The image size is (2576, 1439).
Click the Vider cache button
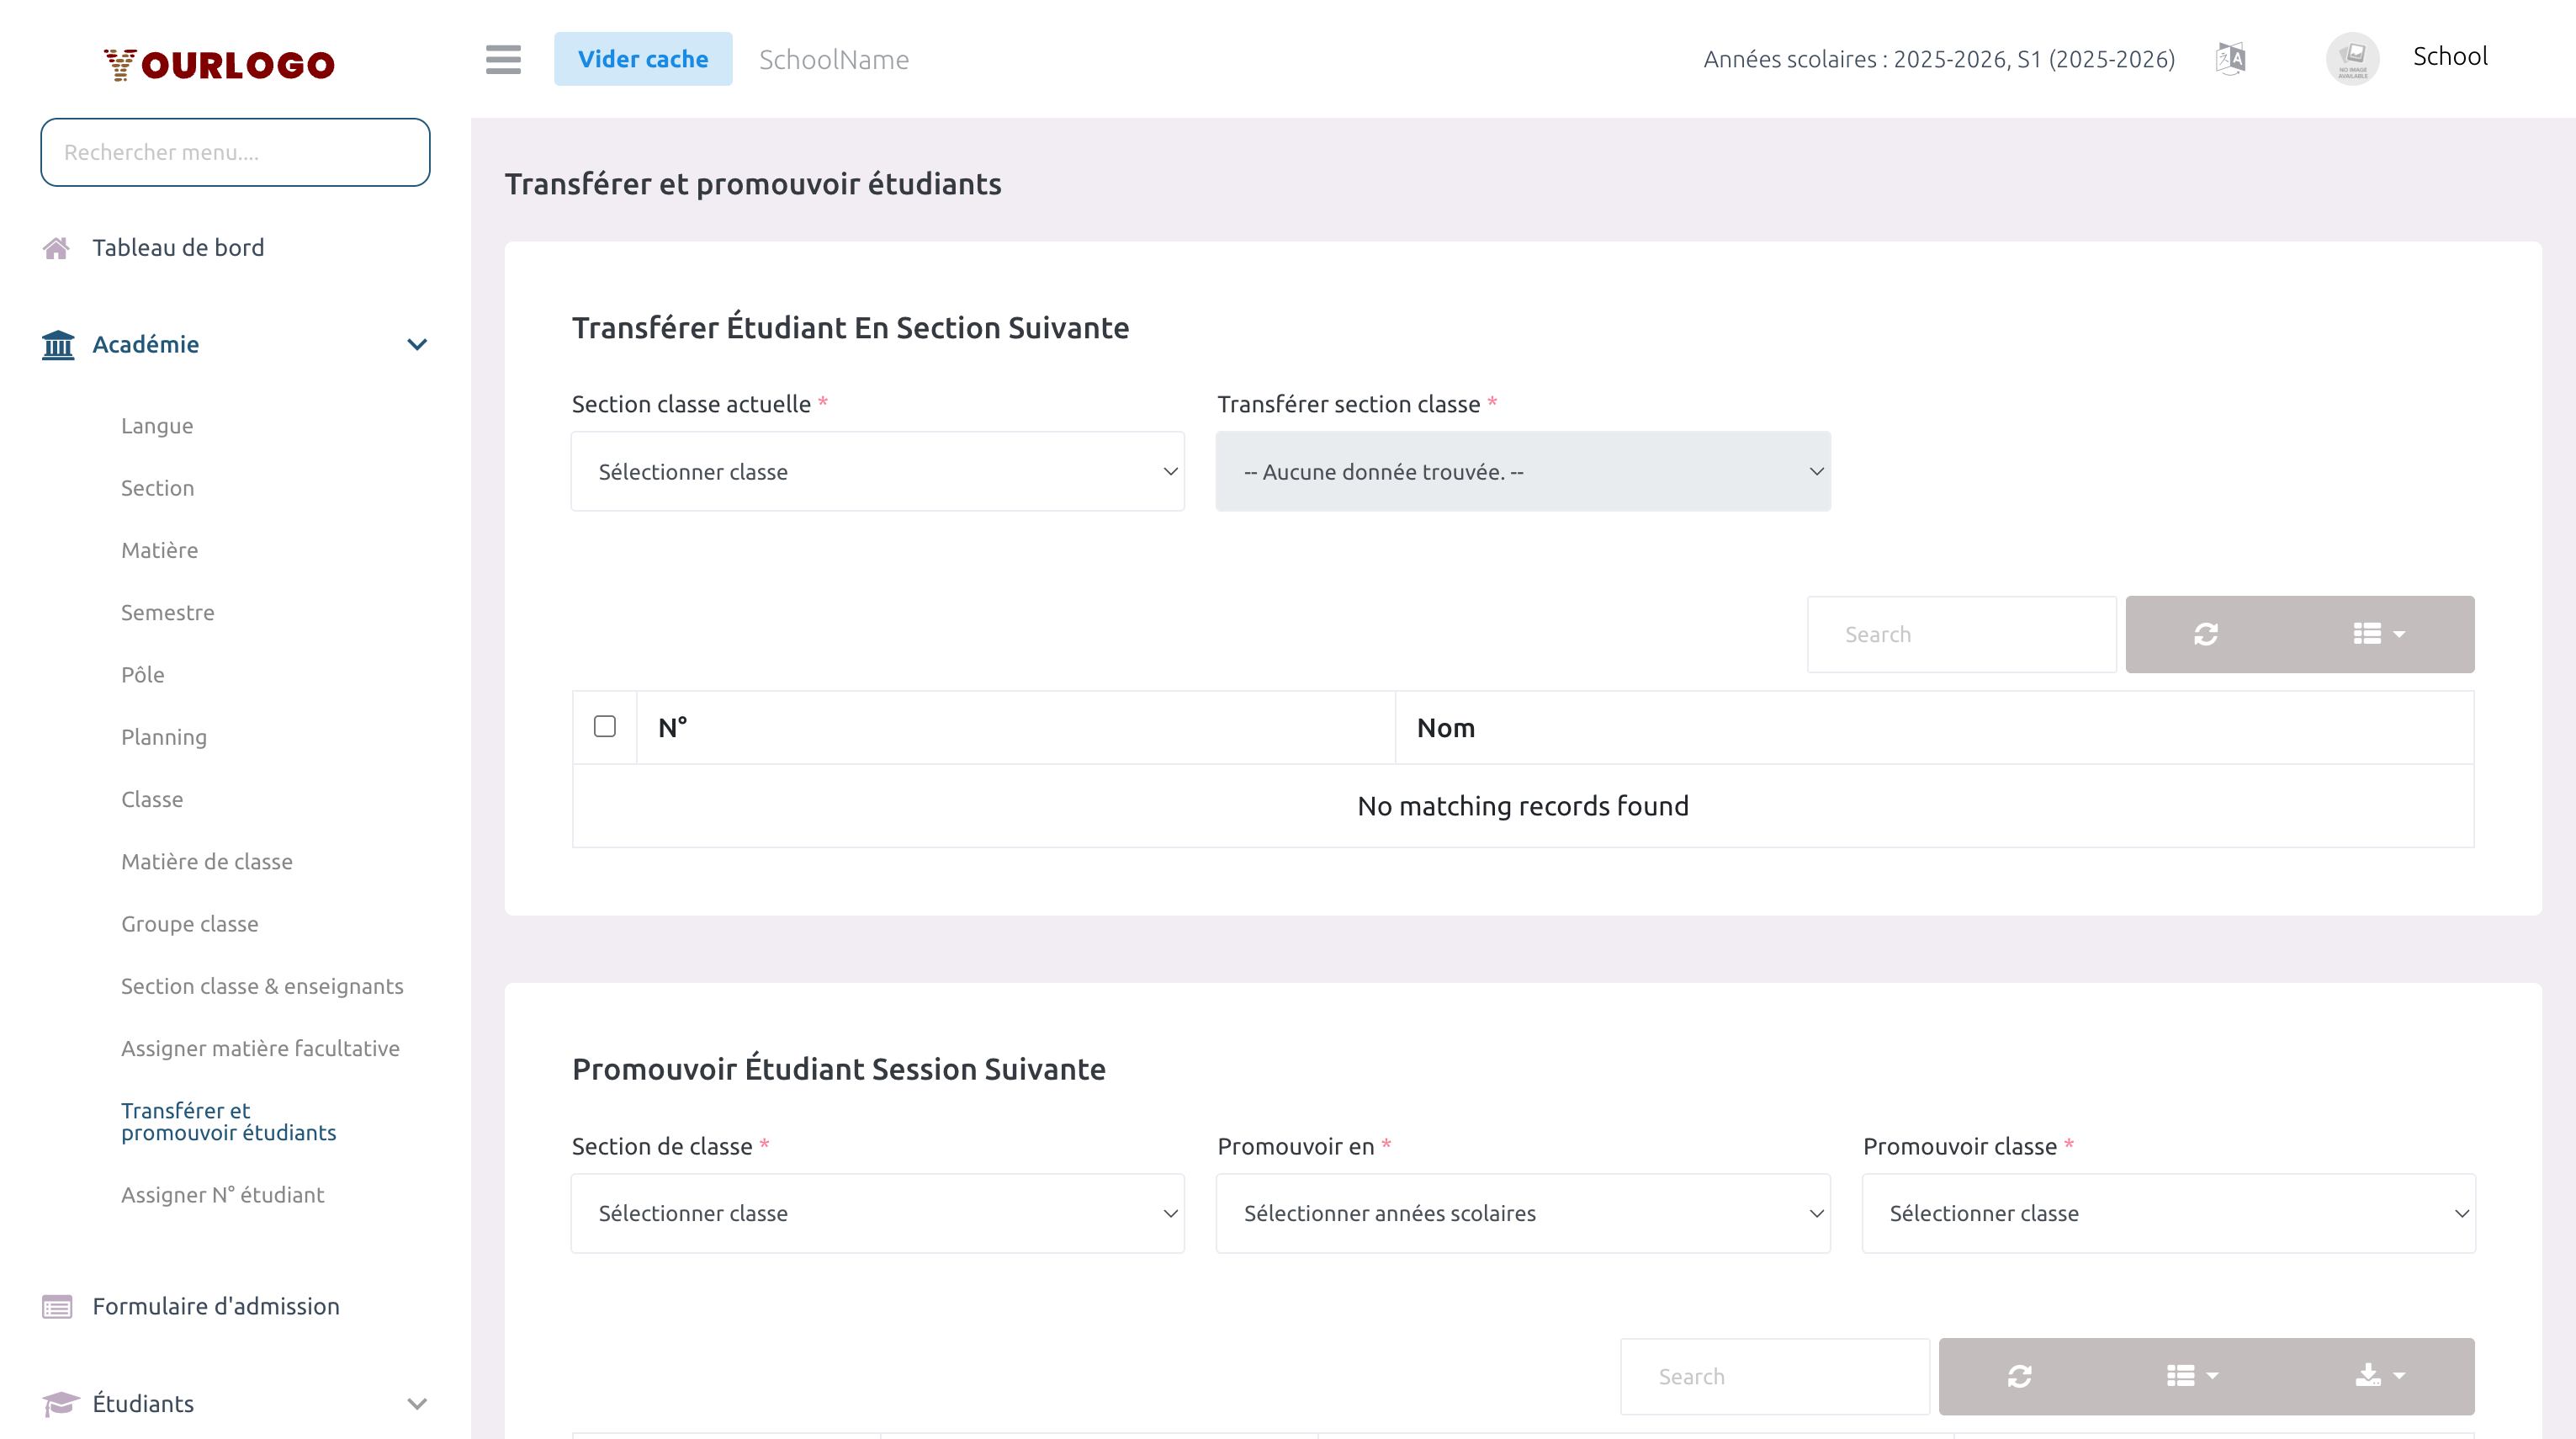(642, 59)
